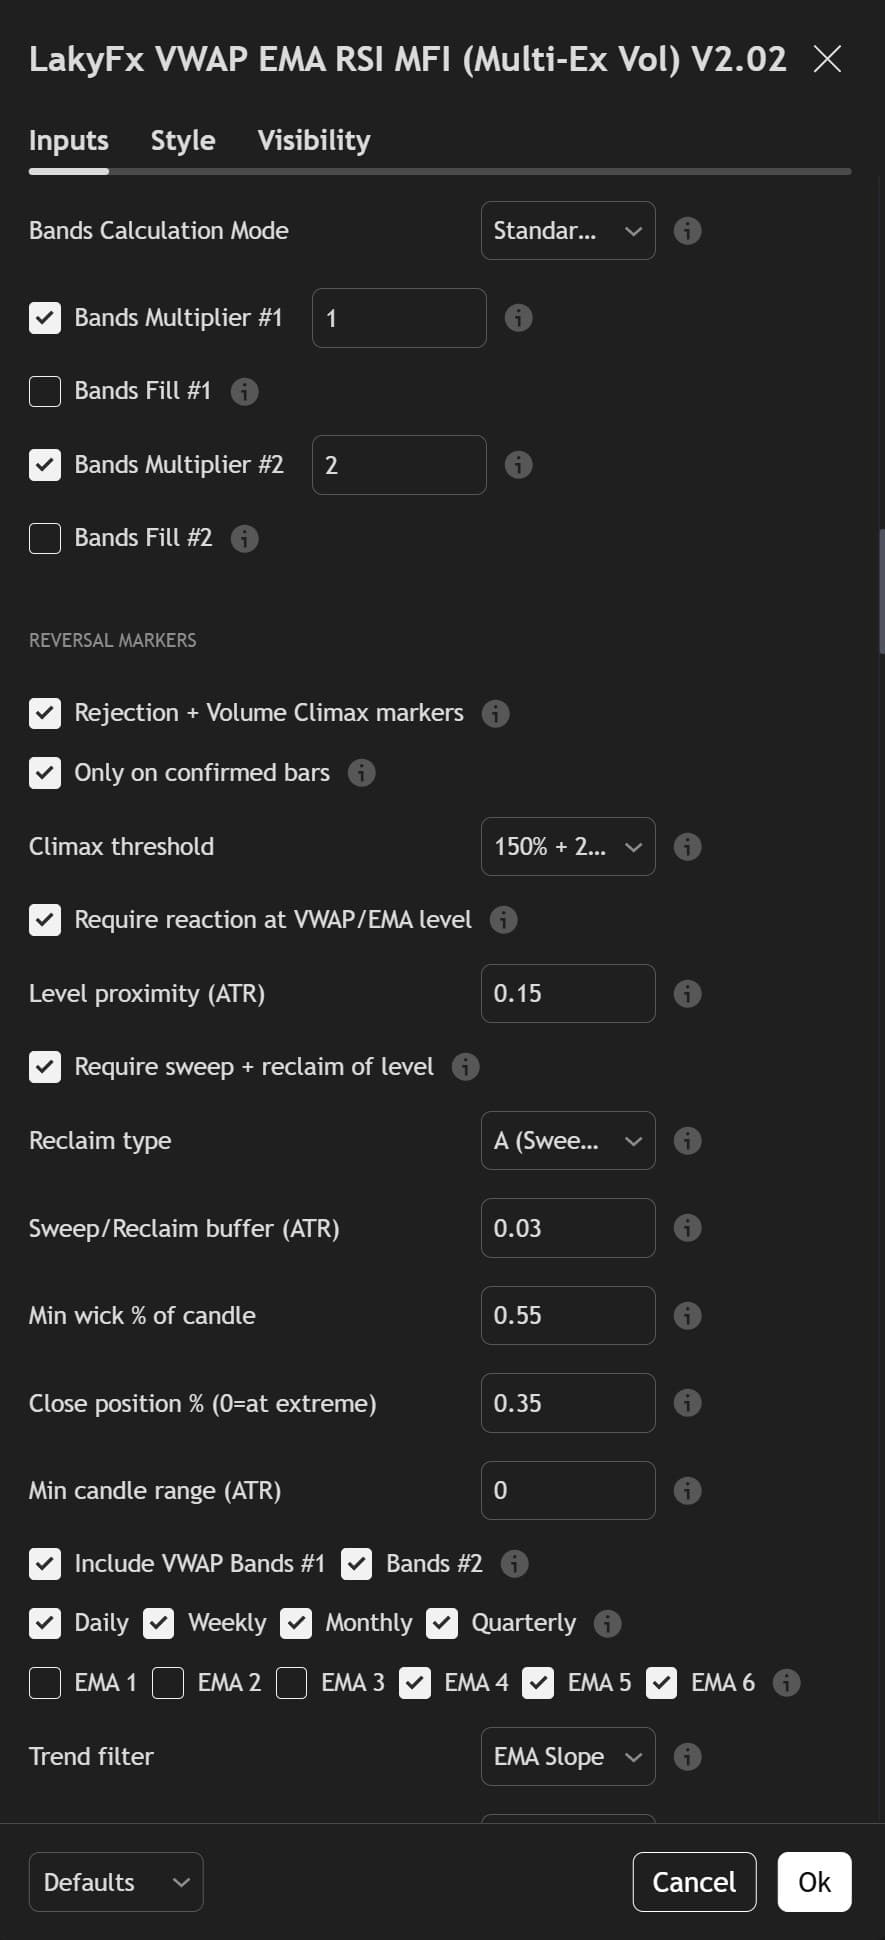Open the Sweep/Reclaim buffer info tooltip
Screen dimensions: 885x1940
click(x=687, y=1228)
